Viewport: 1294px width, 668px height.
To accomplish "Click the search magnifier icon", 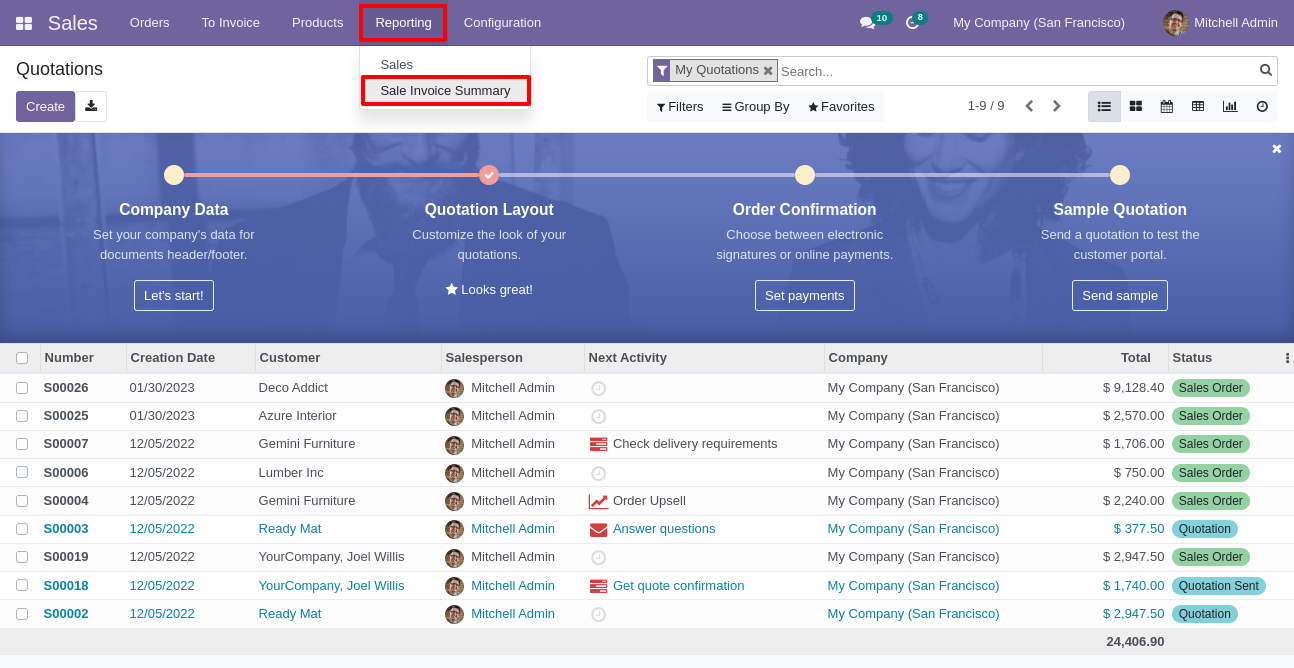I will coord(1266,70).
